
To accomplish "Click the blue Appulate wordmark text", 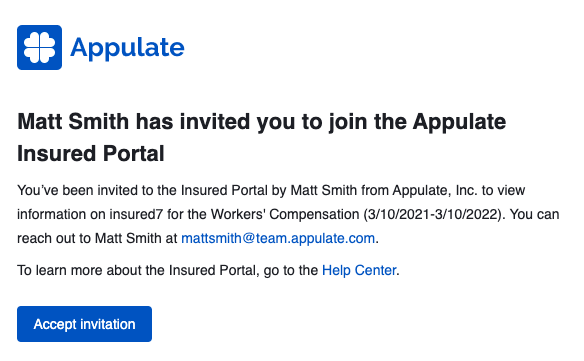I will (127, 48).
